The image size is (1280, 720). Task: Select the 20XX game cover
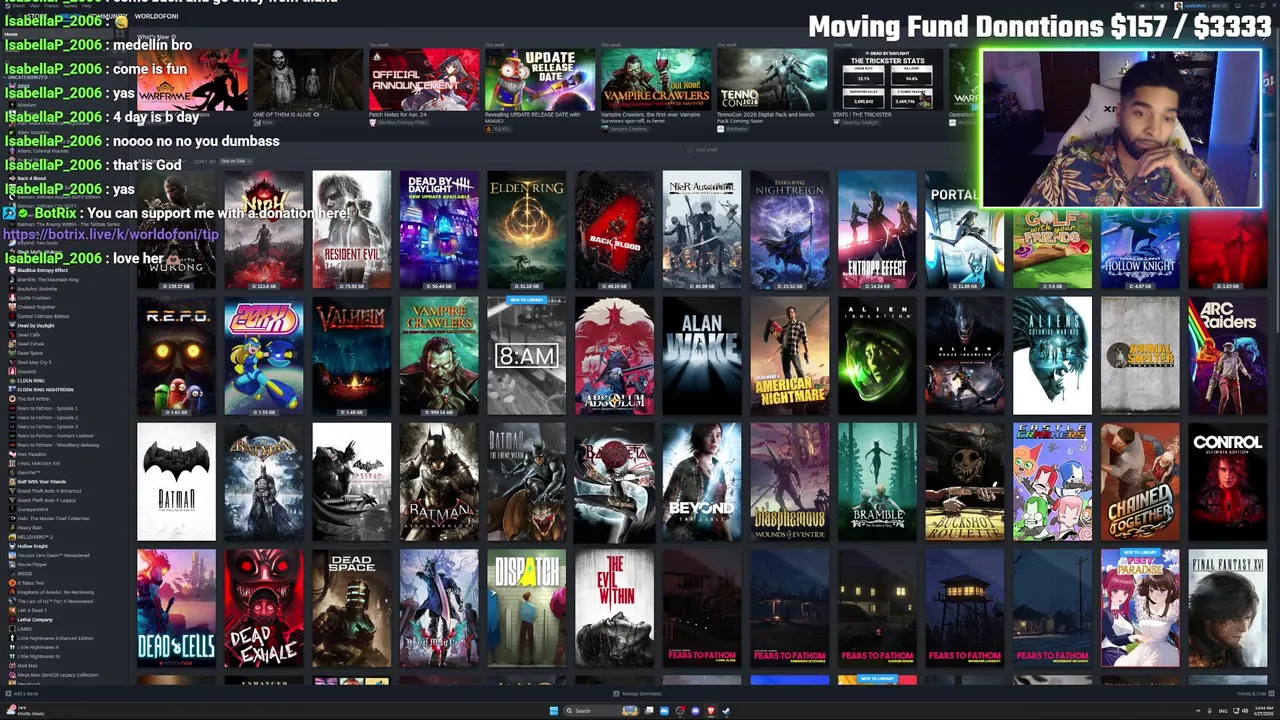264,355
